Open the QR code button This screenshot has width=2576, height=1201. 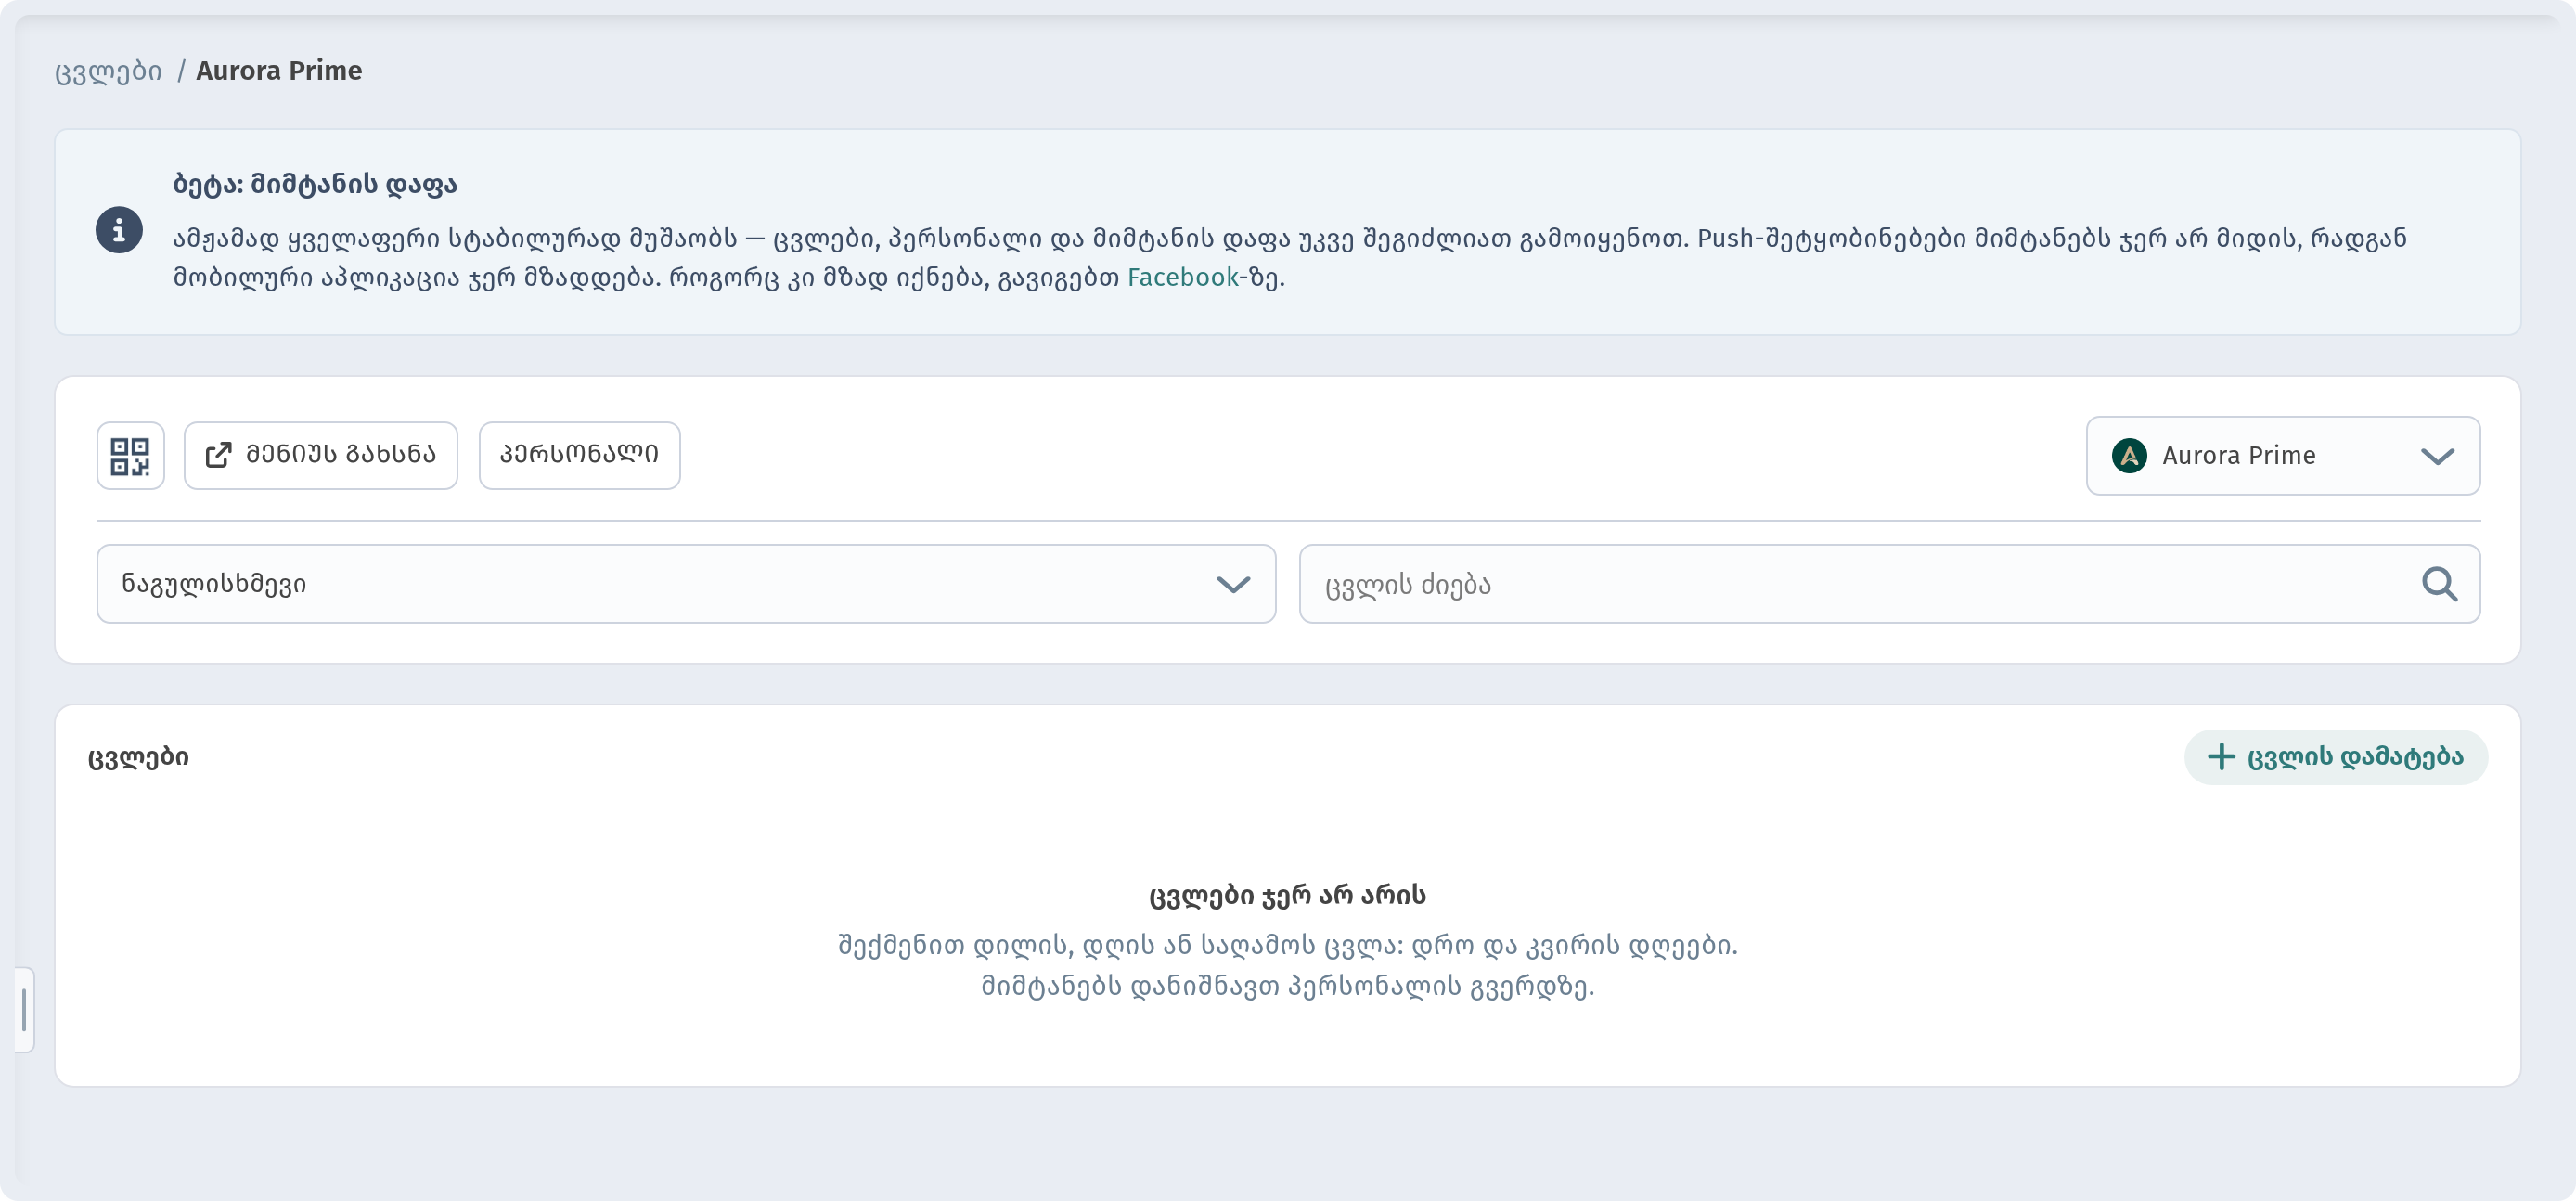(130, 456)
